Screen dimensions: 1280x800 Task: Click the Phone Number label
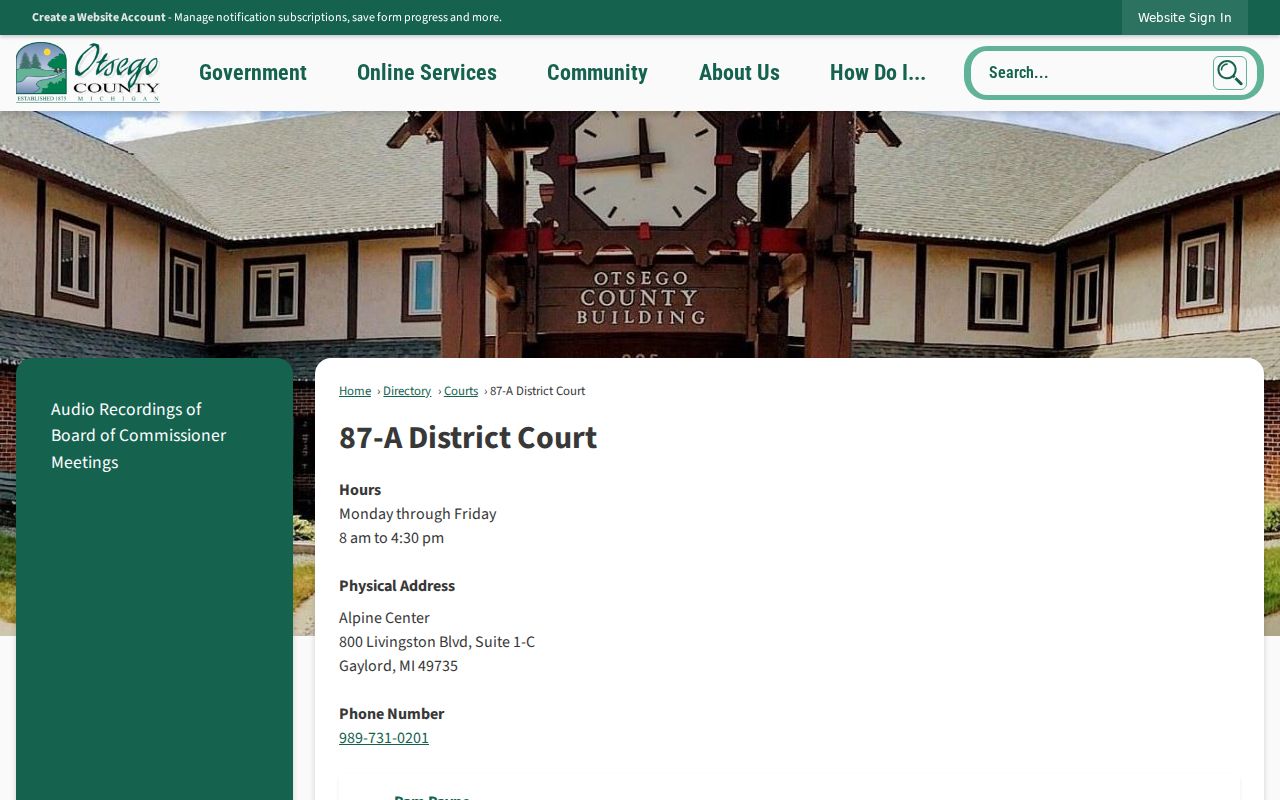pyautogui.click(x=391, y=714)
